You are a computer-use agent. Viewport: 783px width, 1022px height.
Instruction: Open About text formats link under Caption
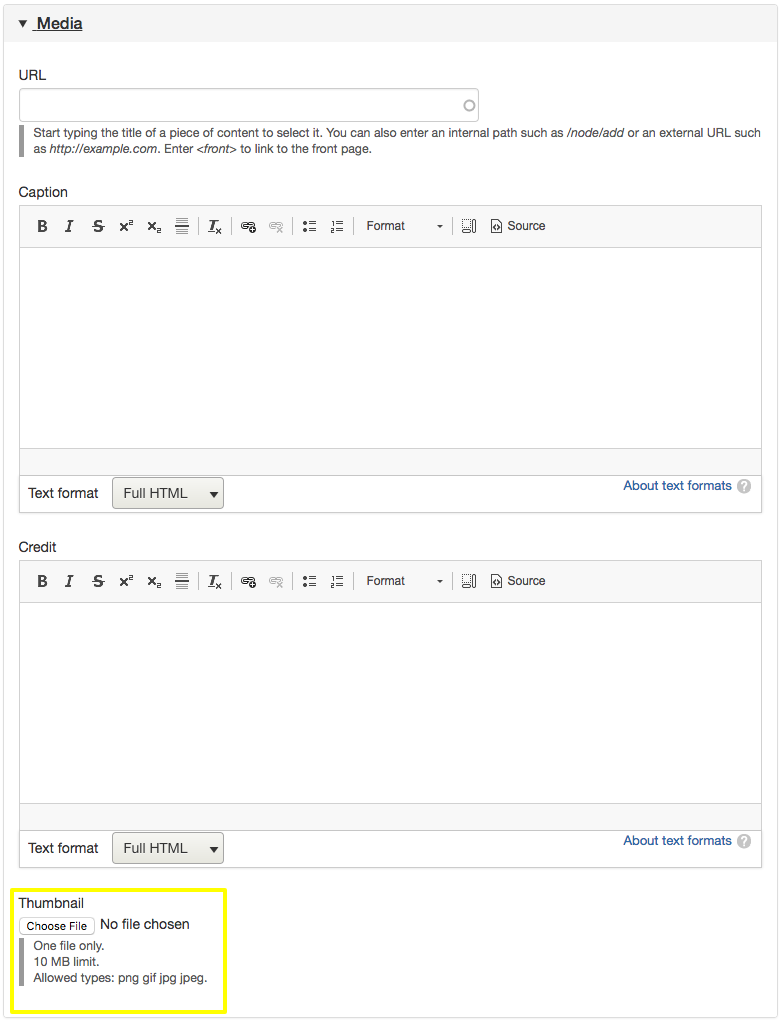click(x=677, y=486)
